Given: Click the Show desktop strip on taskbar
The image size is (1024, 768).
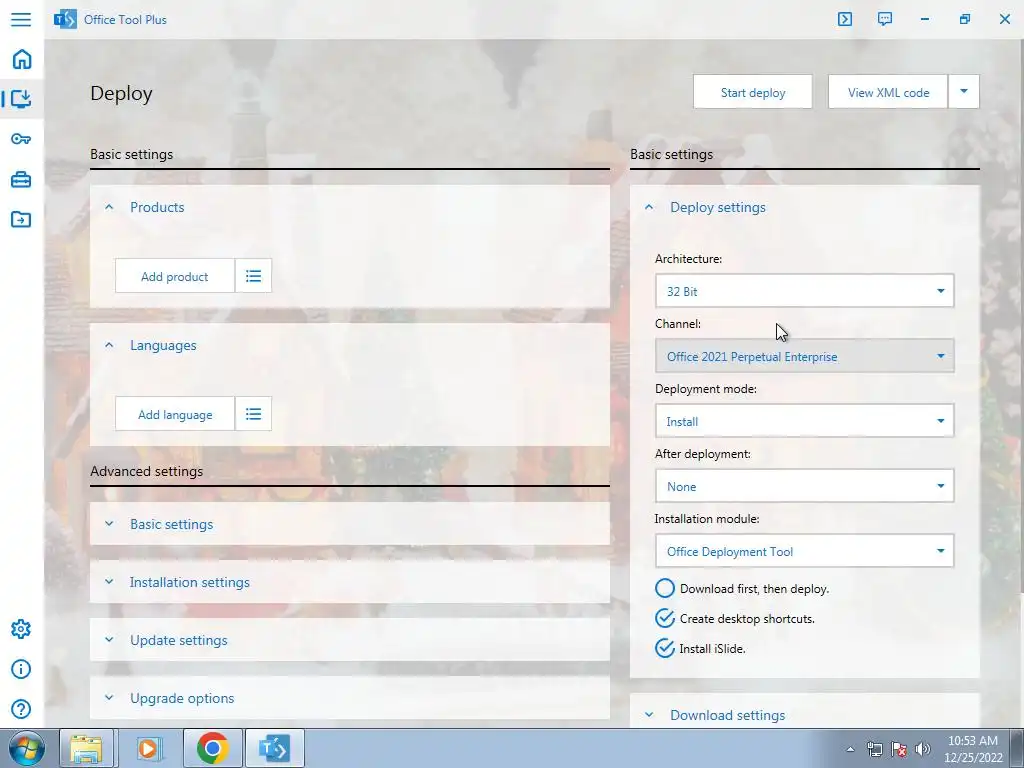Looking at the screenshot, I should tap(1017, 748).
